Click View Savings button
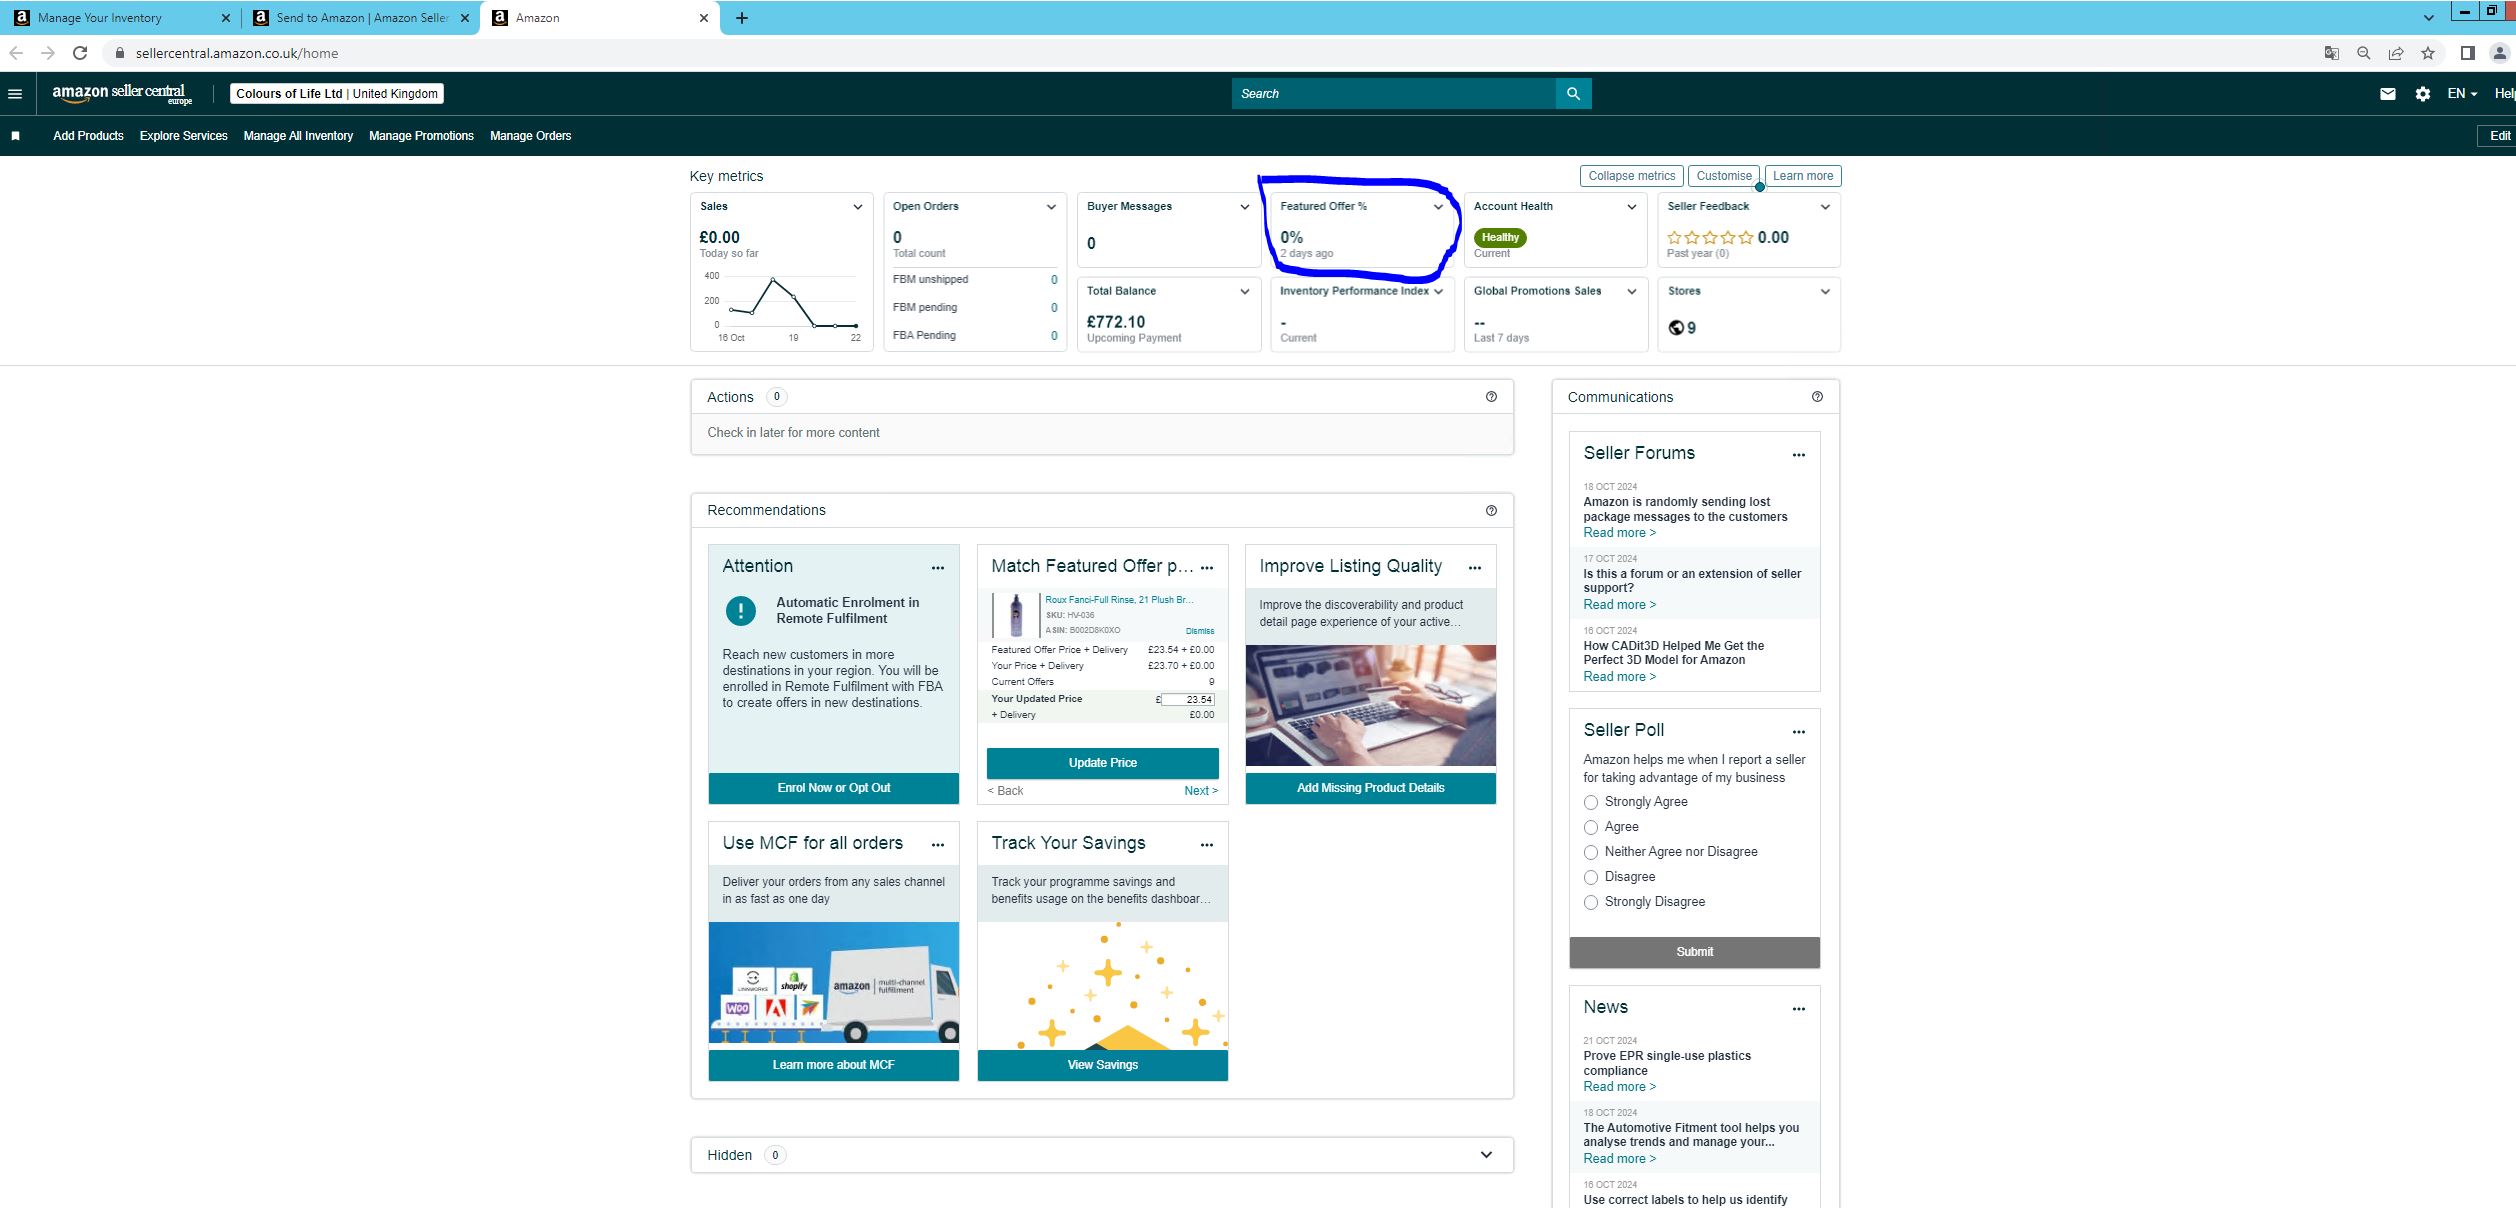 1102,1065
